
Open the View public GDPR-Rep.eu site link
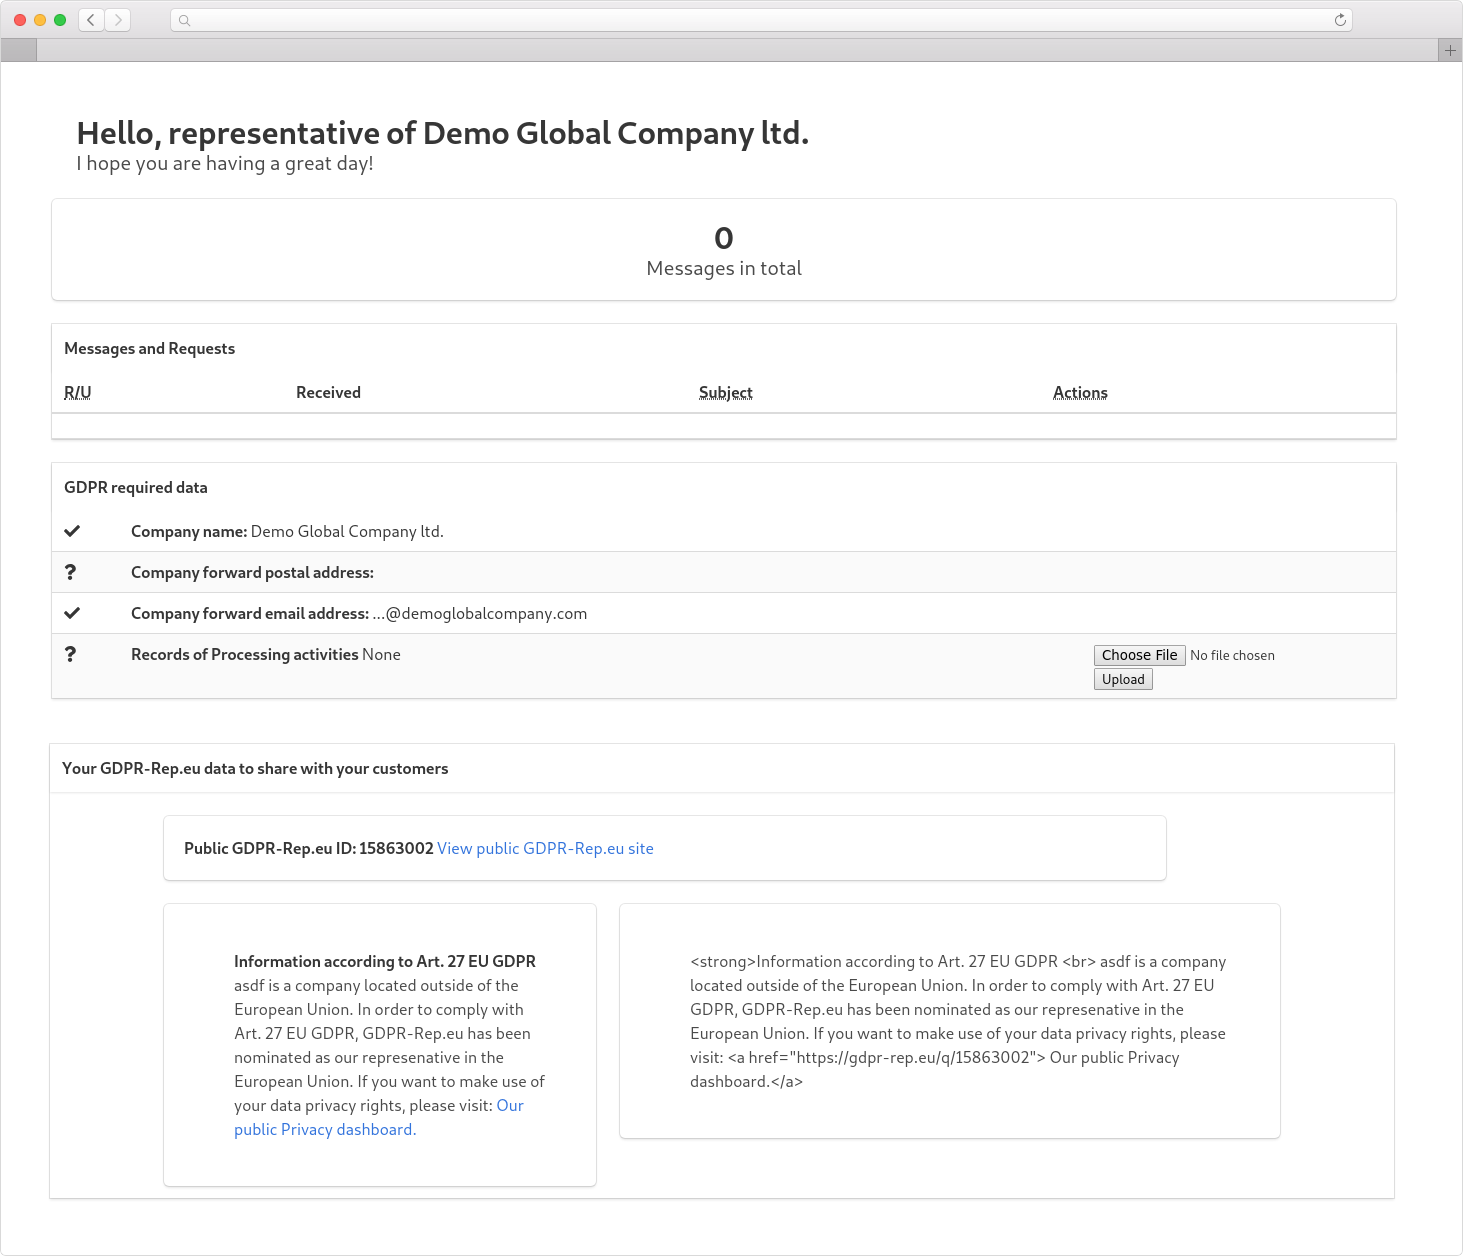pyautogui.click(x=545, y=848)
